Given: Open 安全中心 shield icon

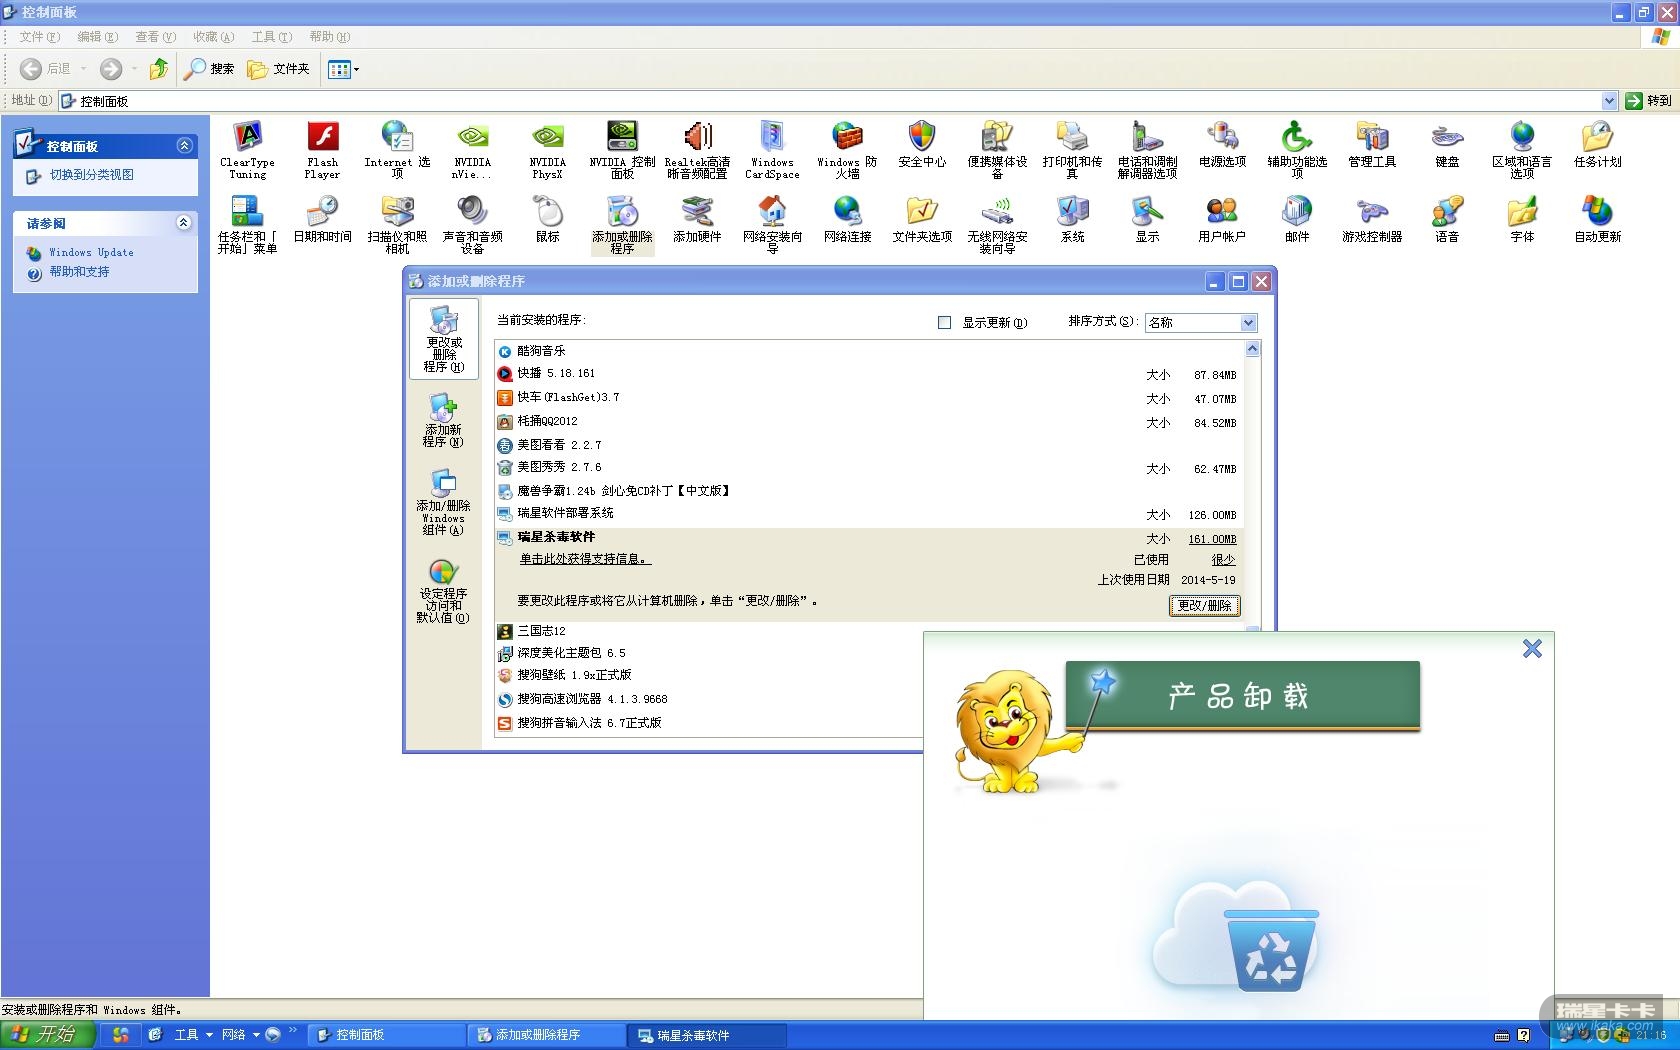Looking at the screenshot, I should [x=922, y=144].
